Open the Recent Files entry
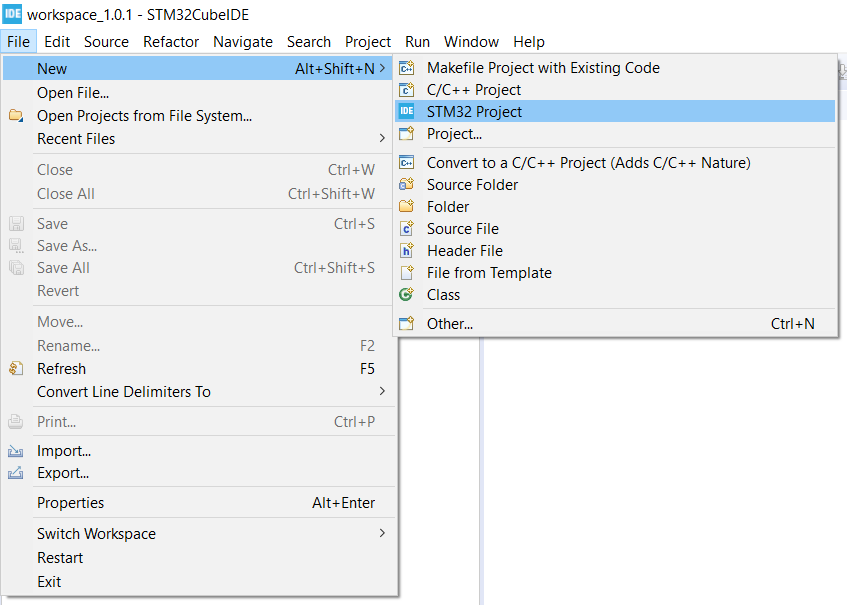Viewport: 847px width, 605px height. click(x=198, y=139)
